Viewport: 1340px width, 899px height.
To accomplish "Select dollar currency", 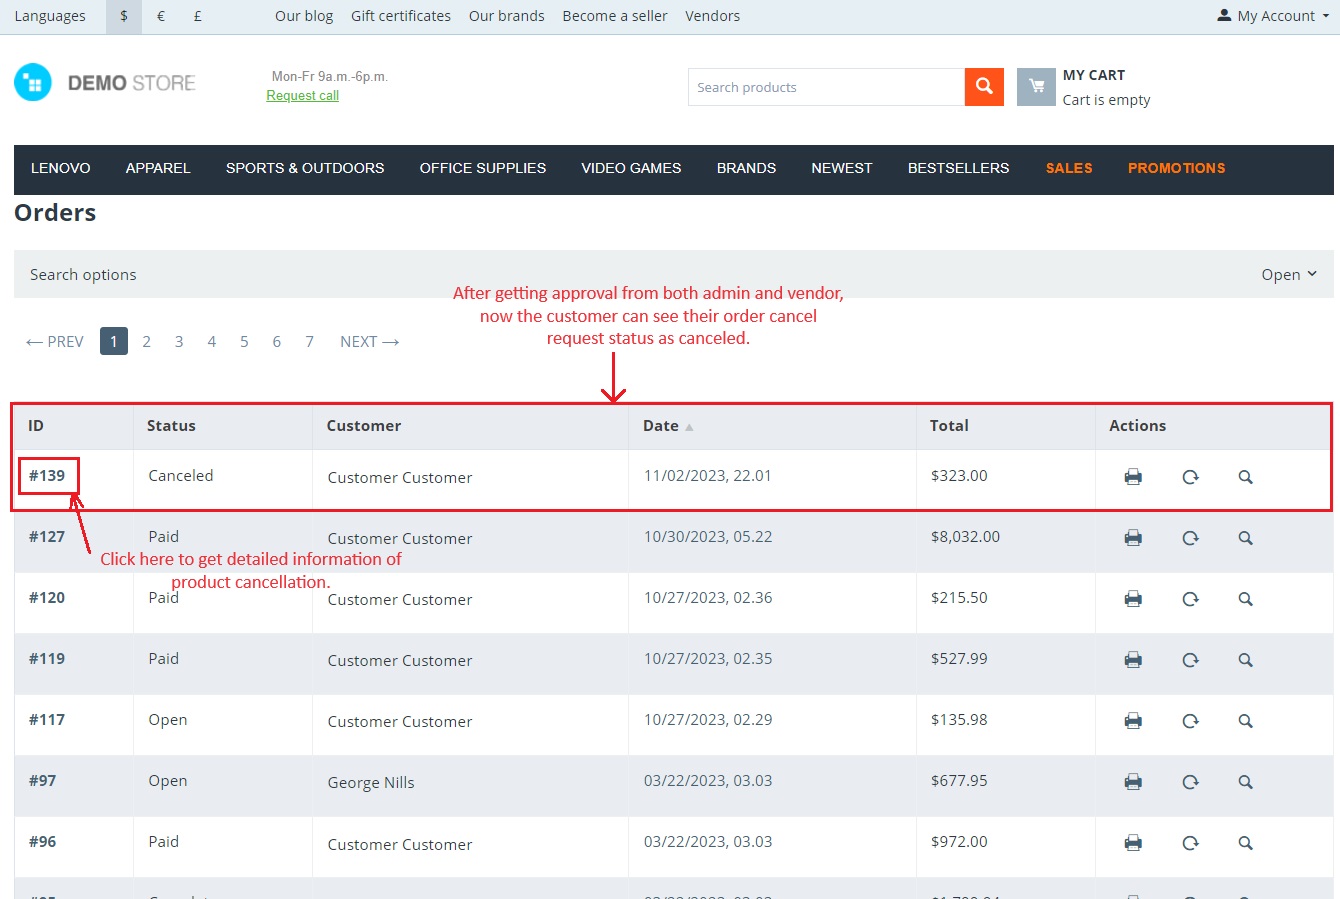I will pos(124,16).
